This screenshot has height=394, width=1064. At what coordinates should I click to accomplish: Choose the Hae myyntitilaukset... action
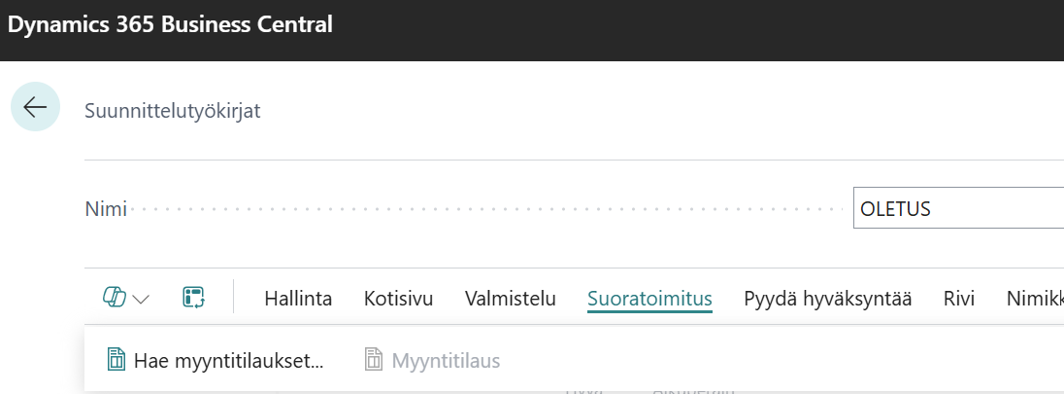[229, 361]
